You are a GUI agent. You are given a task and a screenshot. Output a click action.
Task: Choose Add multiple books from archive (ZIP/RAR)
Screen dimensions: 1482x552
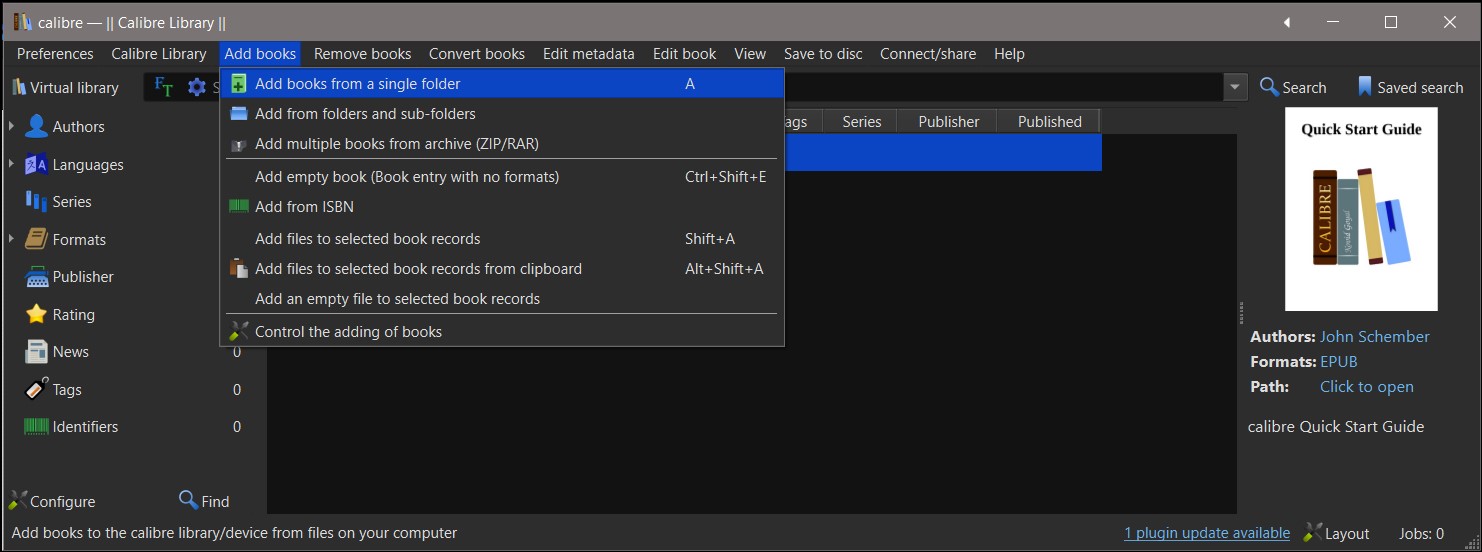(501, 144)
